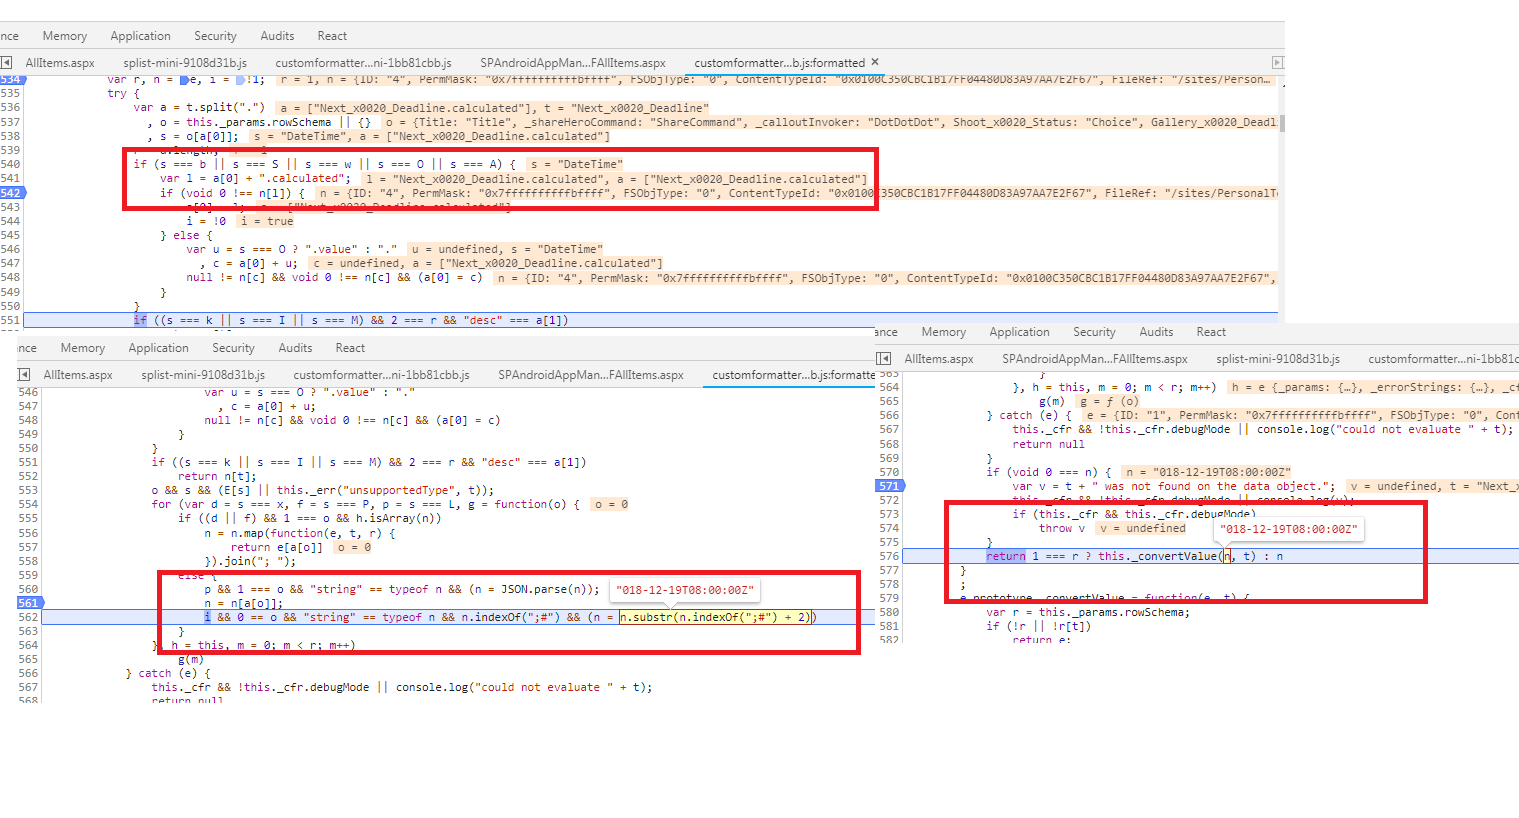Screen dimensions: 1519x818
Task: Select customformatter…ni-1bb81cbb.js tab in top window
Action: (x=363, y=62)
